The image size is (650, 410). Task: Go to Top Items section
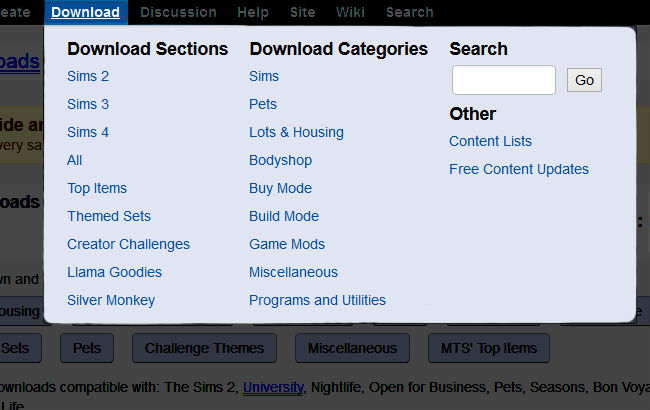click(97, 188)
